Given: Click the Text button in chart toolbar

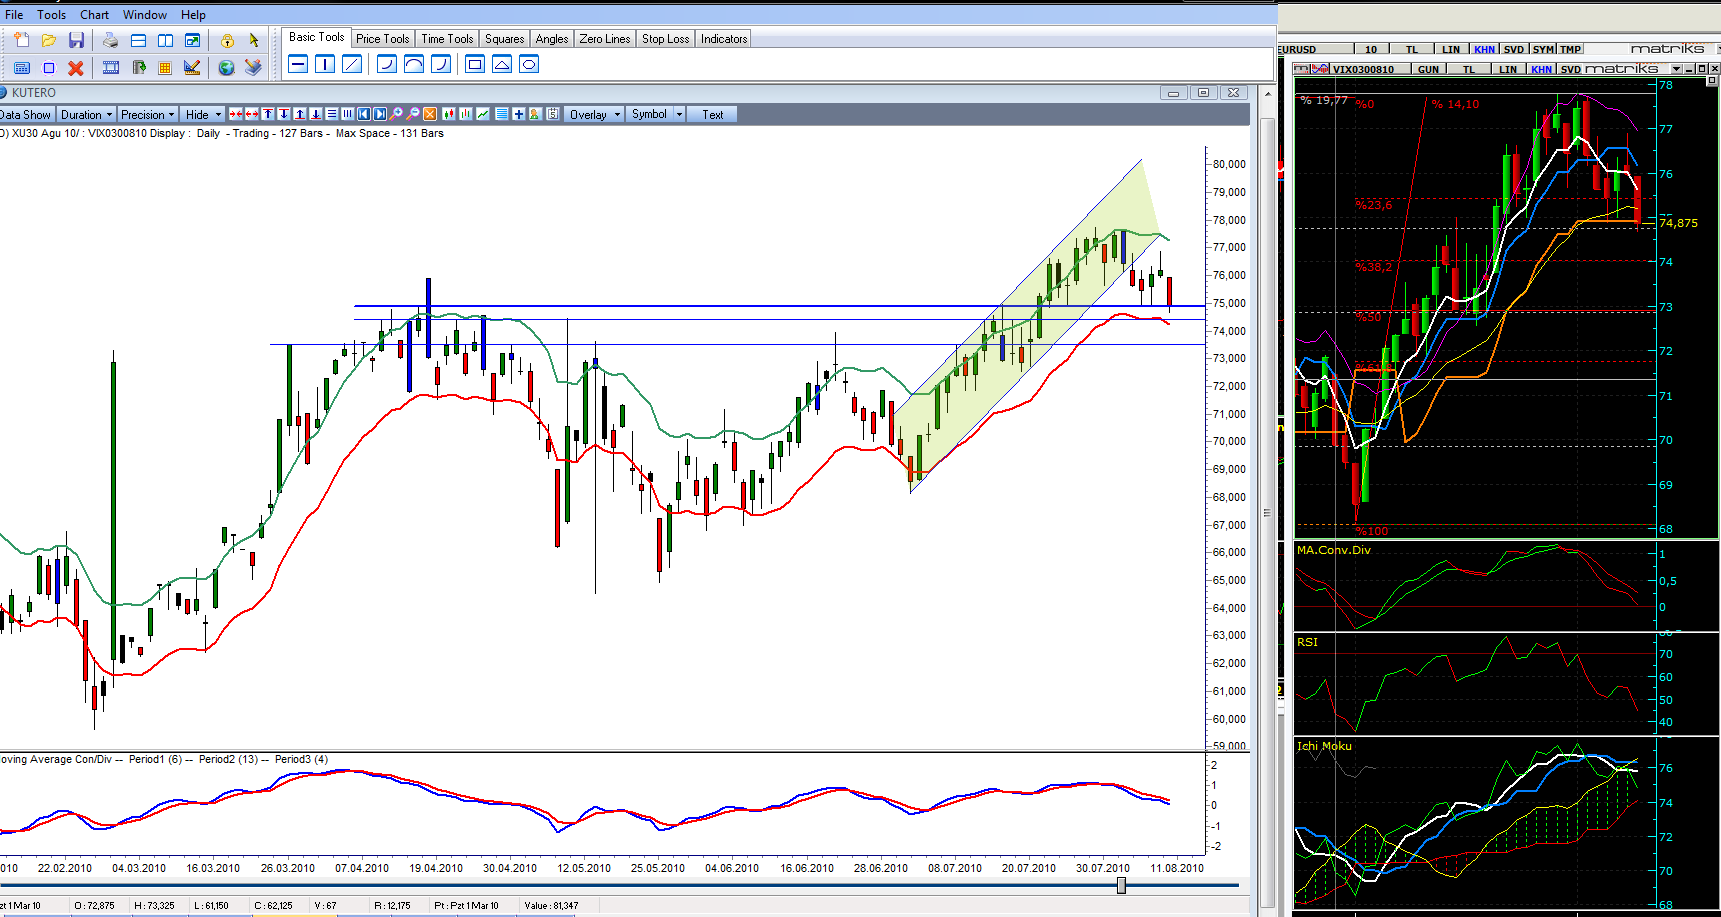Looking at the screenshot, I should tap(712, 114).
